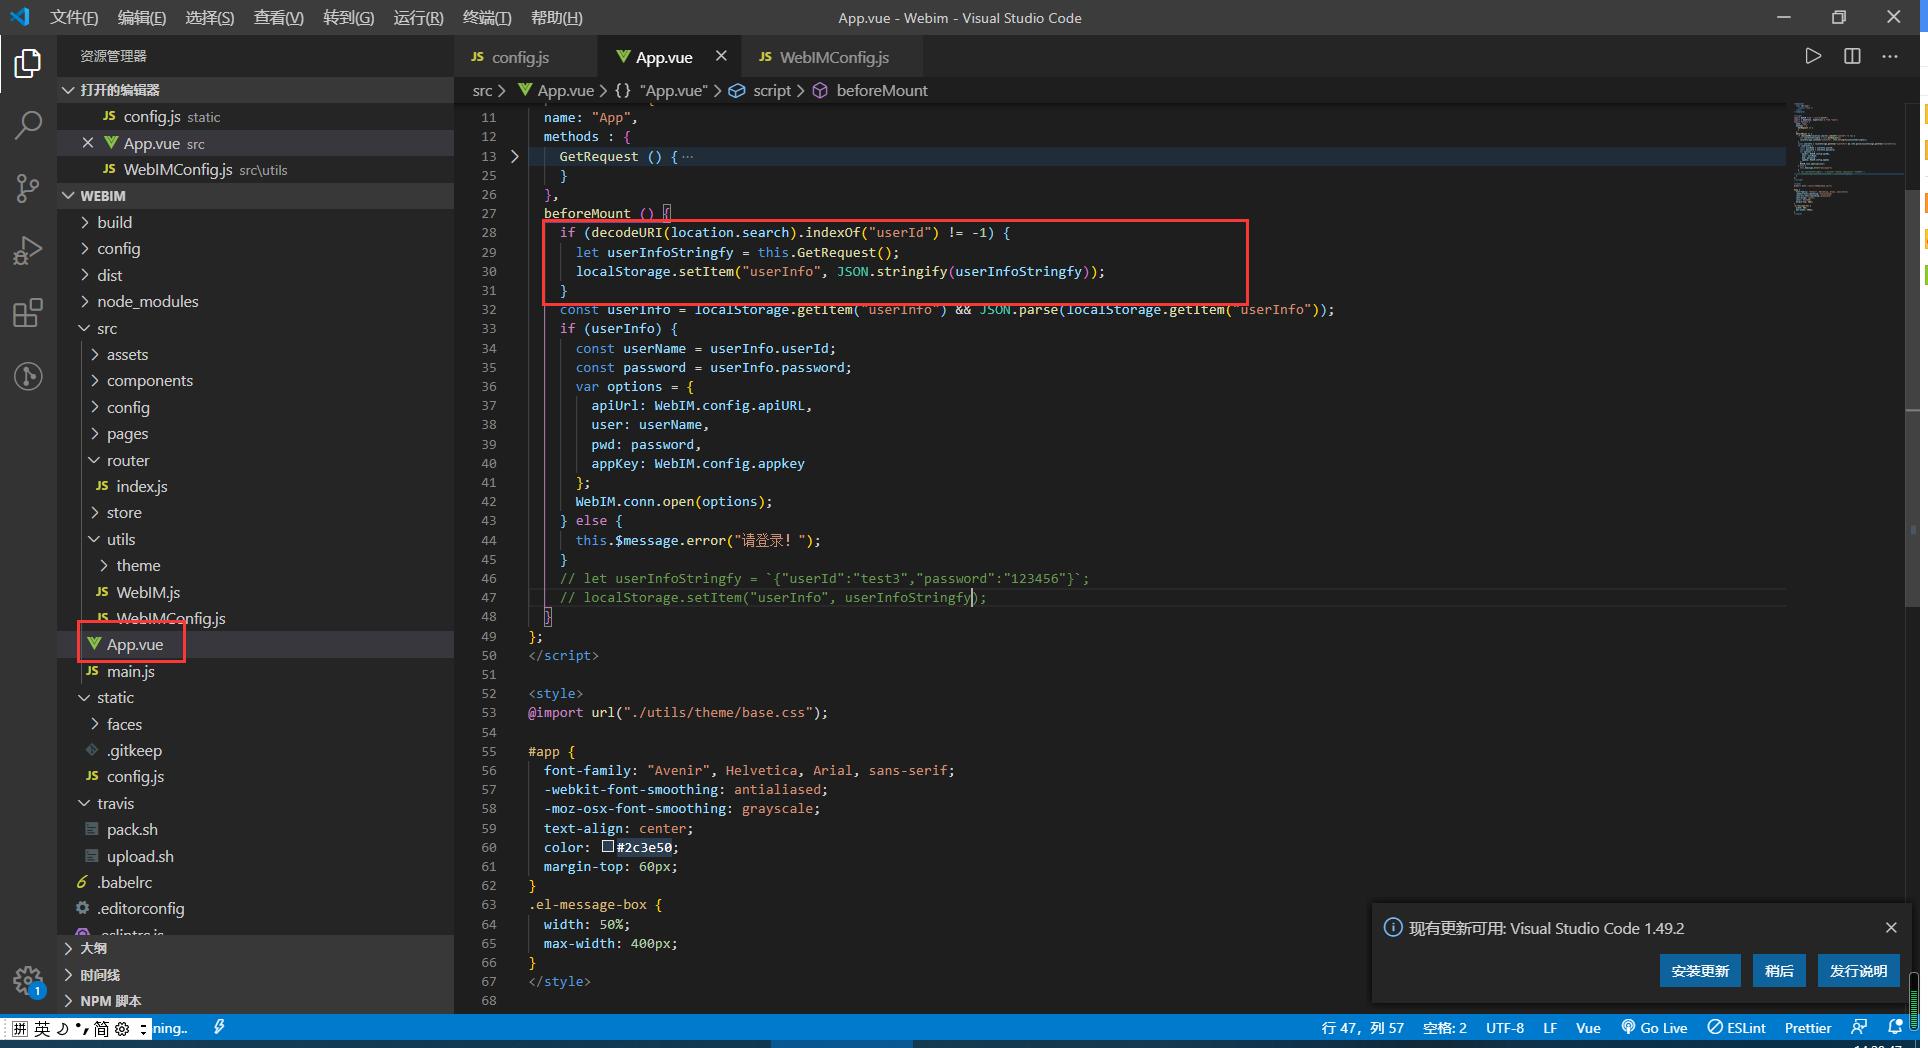Split the editor to the right

(x=1852, y=56)
